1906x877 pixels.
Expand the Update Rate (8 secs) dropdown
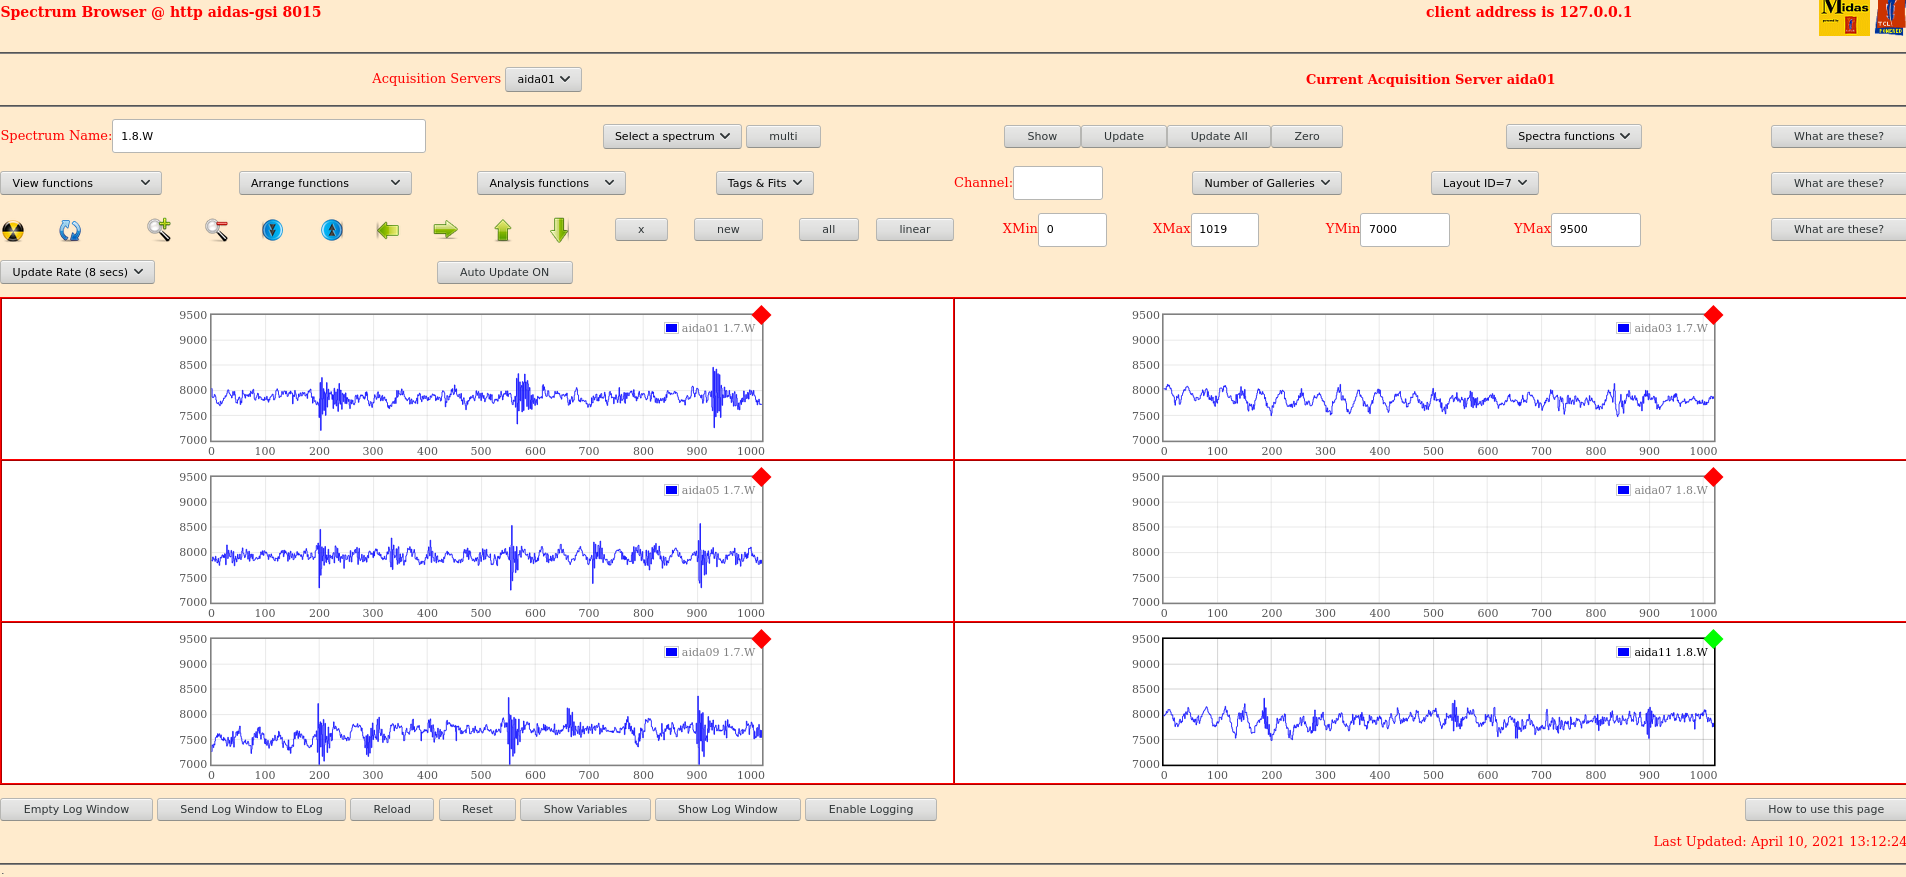click(78, 272)
